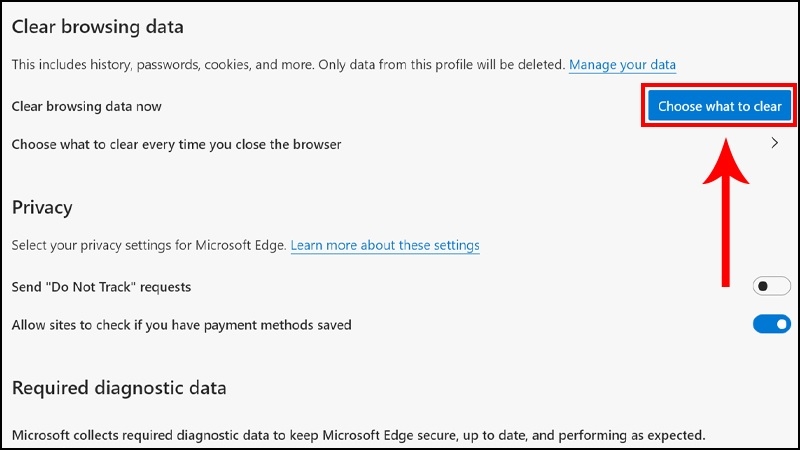
Task: Follow "Learn more about these settings" link
Action: (385, 245)
